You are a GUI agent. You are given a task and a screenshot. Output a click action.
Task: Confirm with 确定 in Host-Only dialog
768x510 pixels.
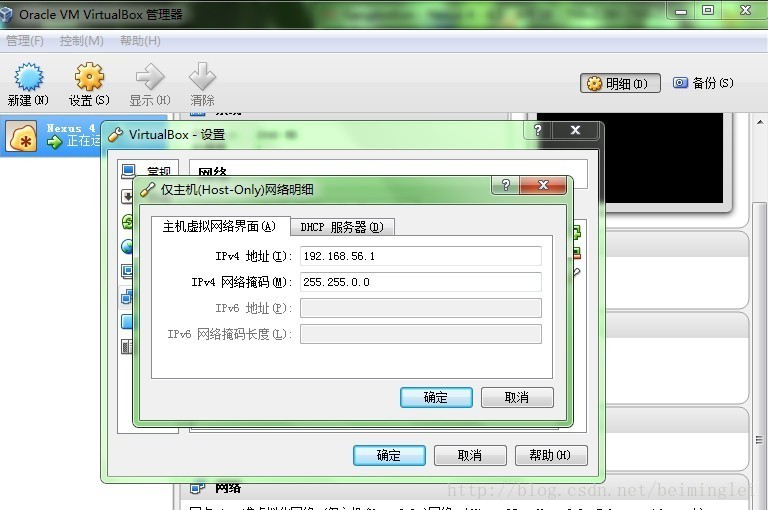click(436, 397)
